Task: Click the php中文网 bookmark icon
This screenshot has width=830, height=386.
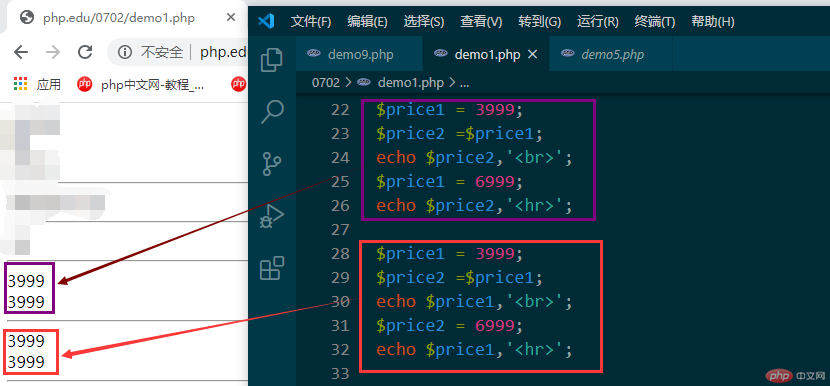Action: (84, 84)
